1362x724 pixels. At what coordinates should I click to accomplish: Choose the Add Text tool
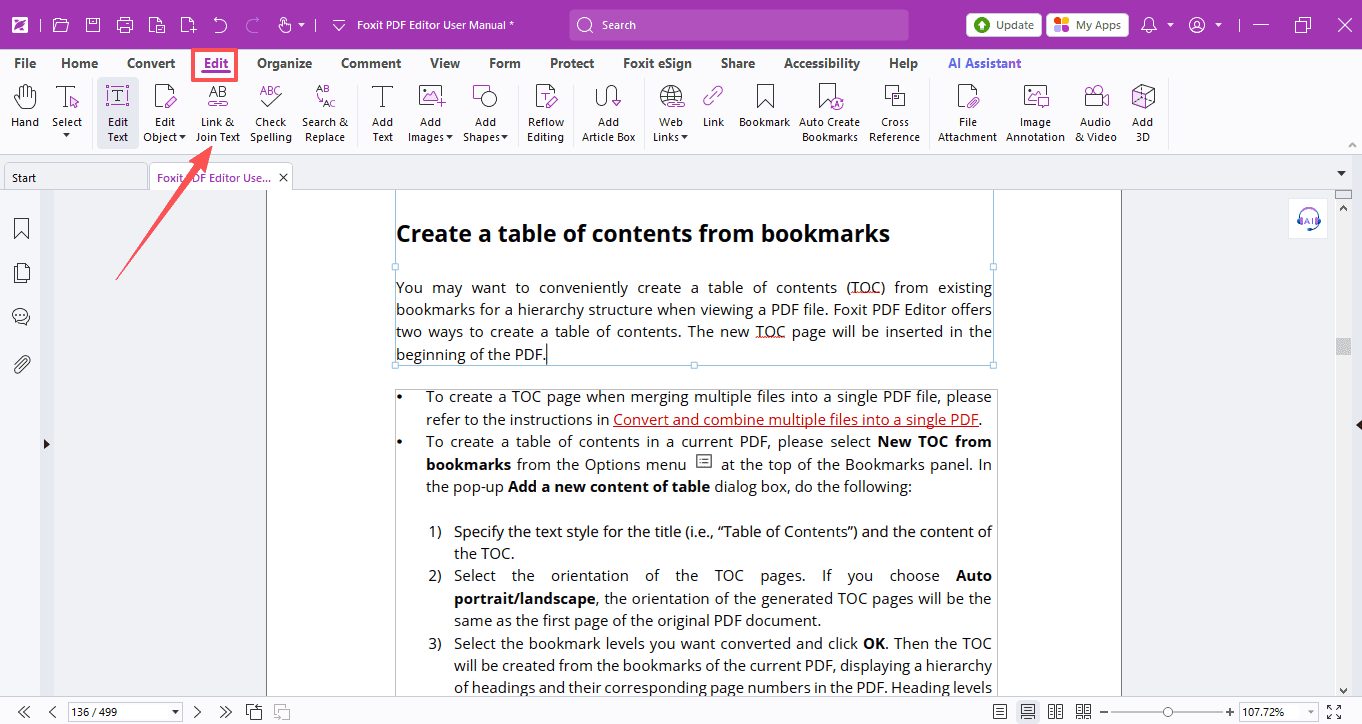tap(383, 113)
